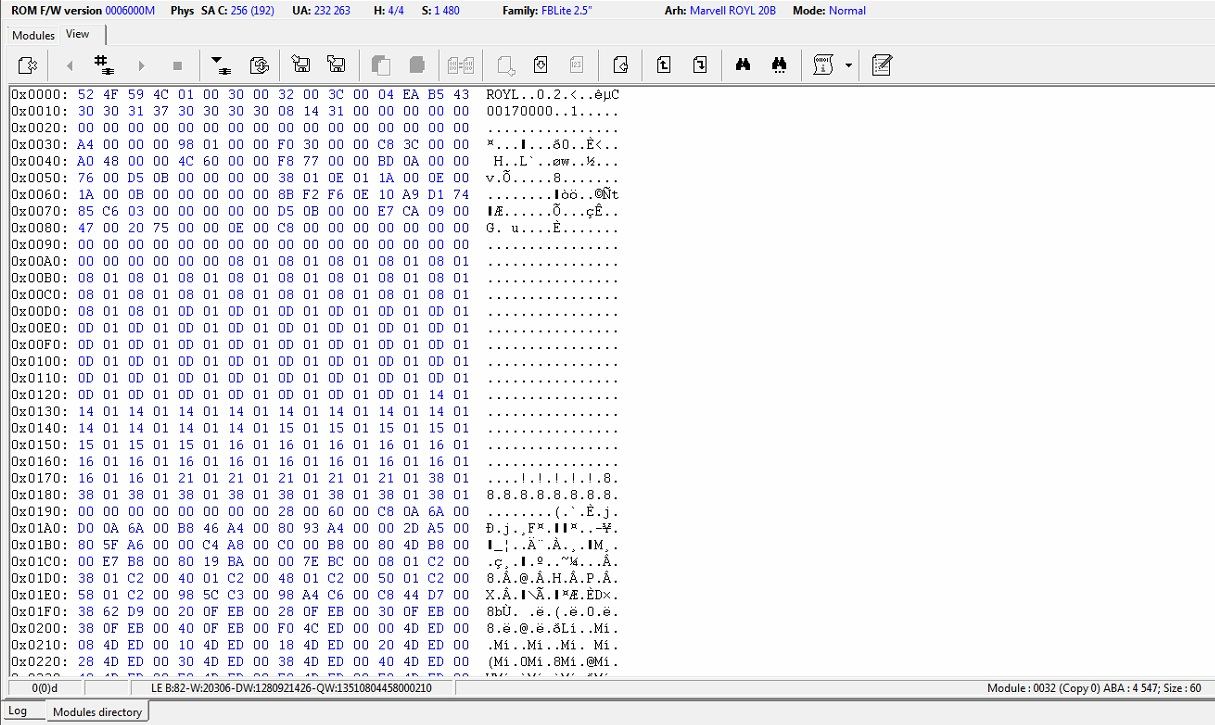This screenshot has width=1215, height=725.
Task: Click hex row offset 0x01F0
Action: pos(40,611)
